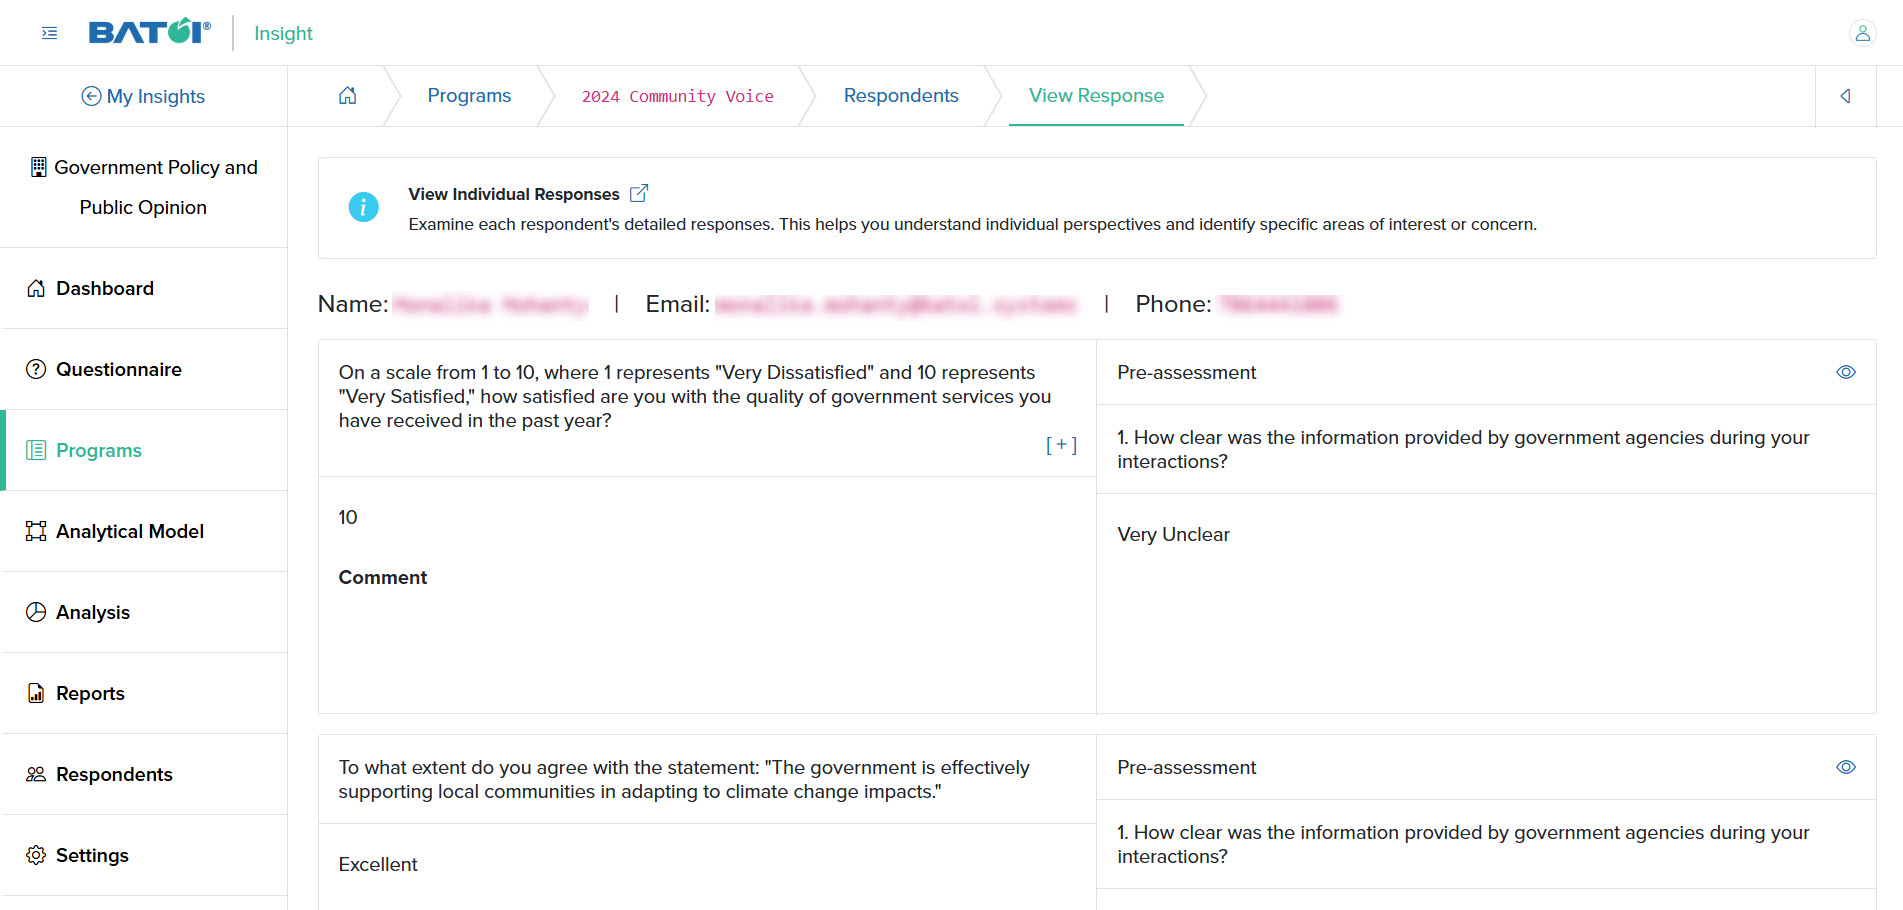
Task: Click the Analysis pie chart icon
Action: 36,612
